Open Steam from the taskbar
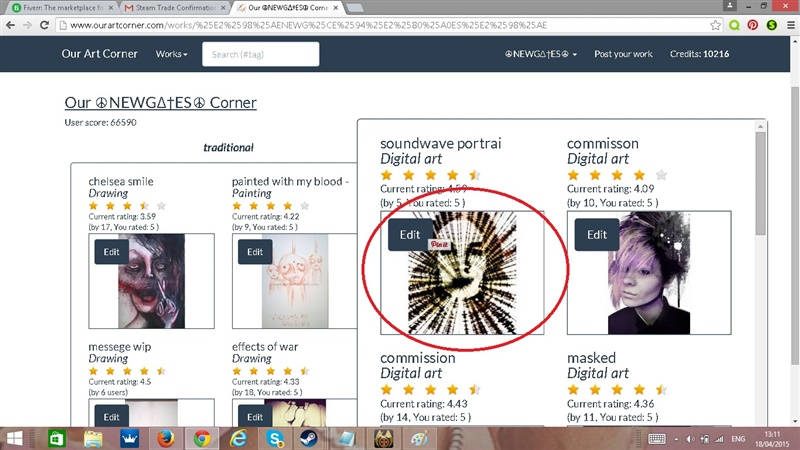 point(308,439)
